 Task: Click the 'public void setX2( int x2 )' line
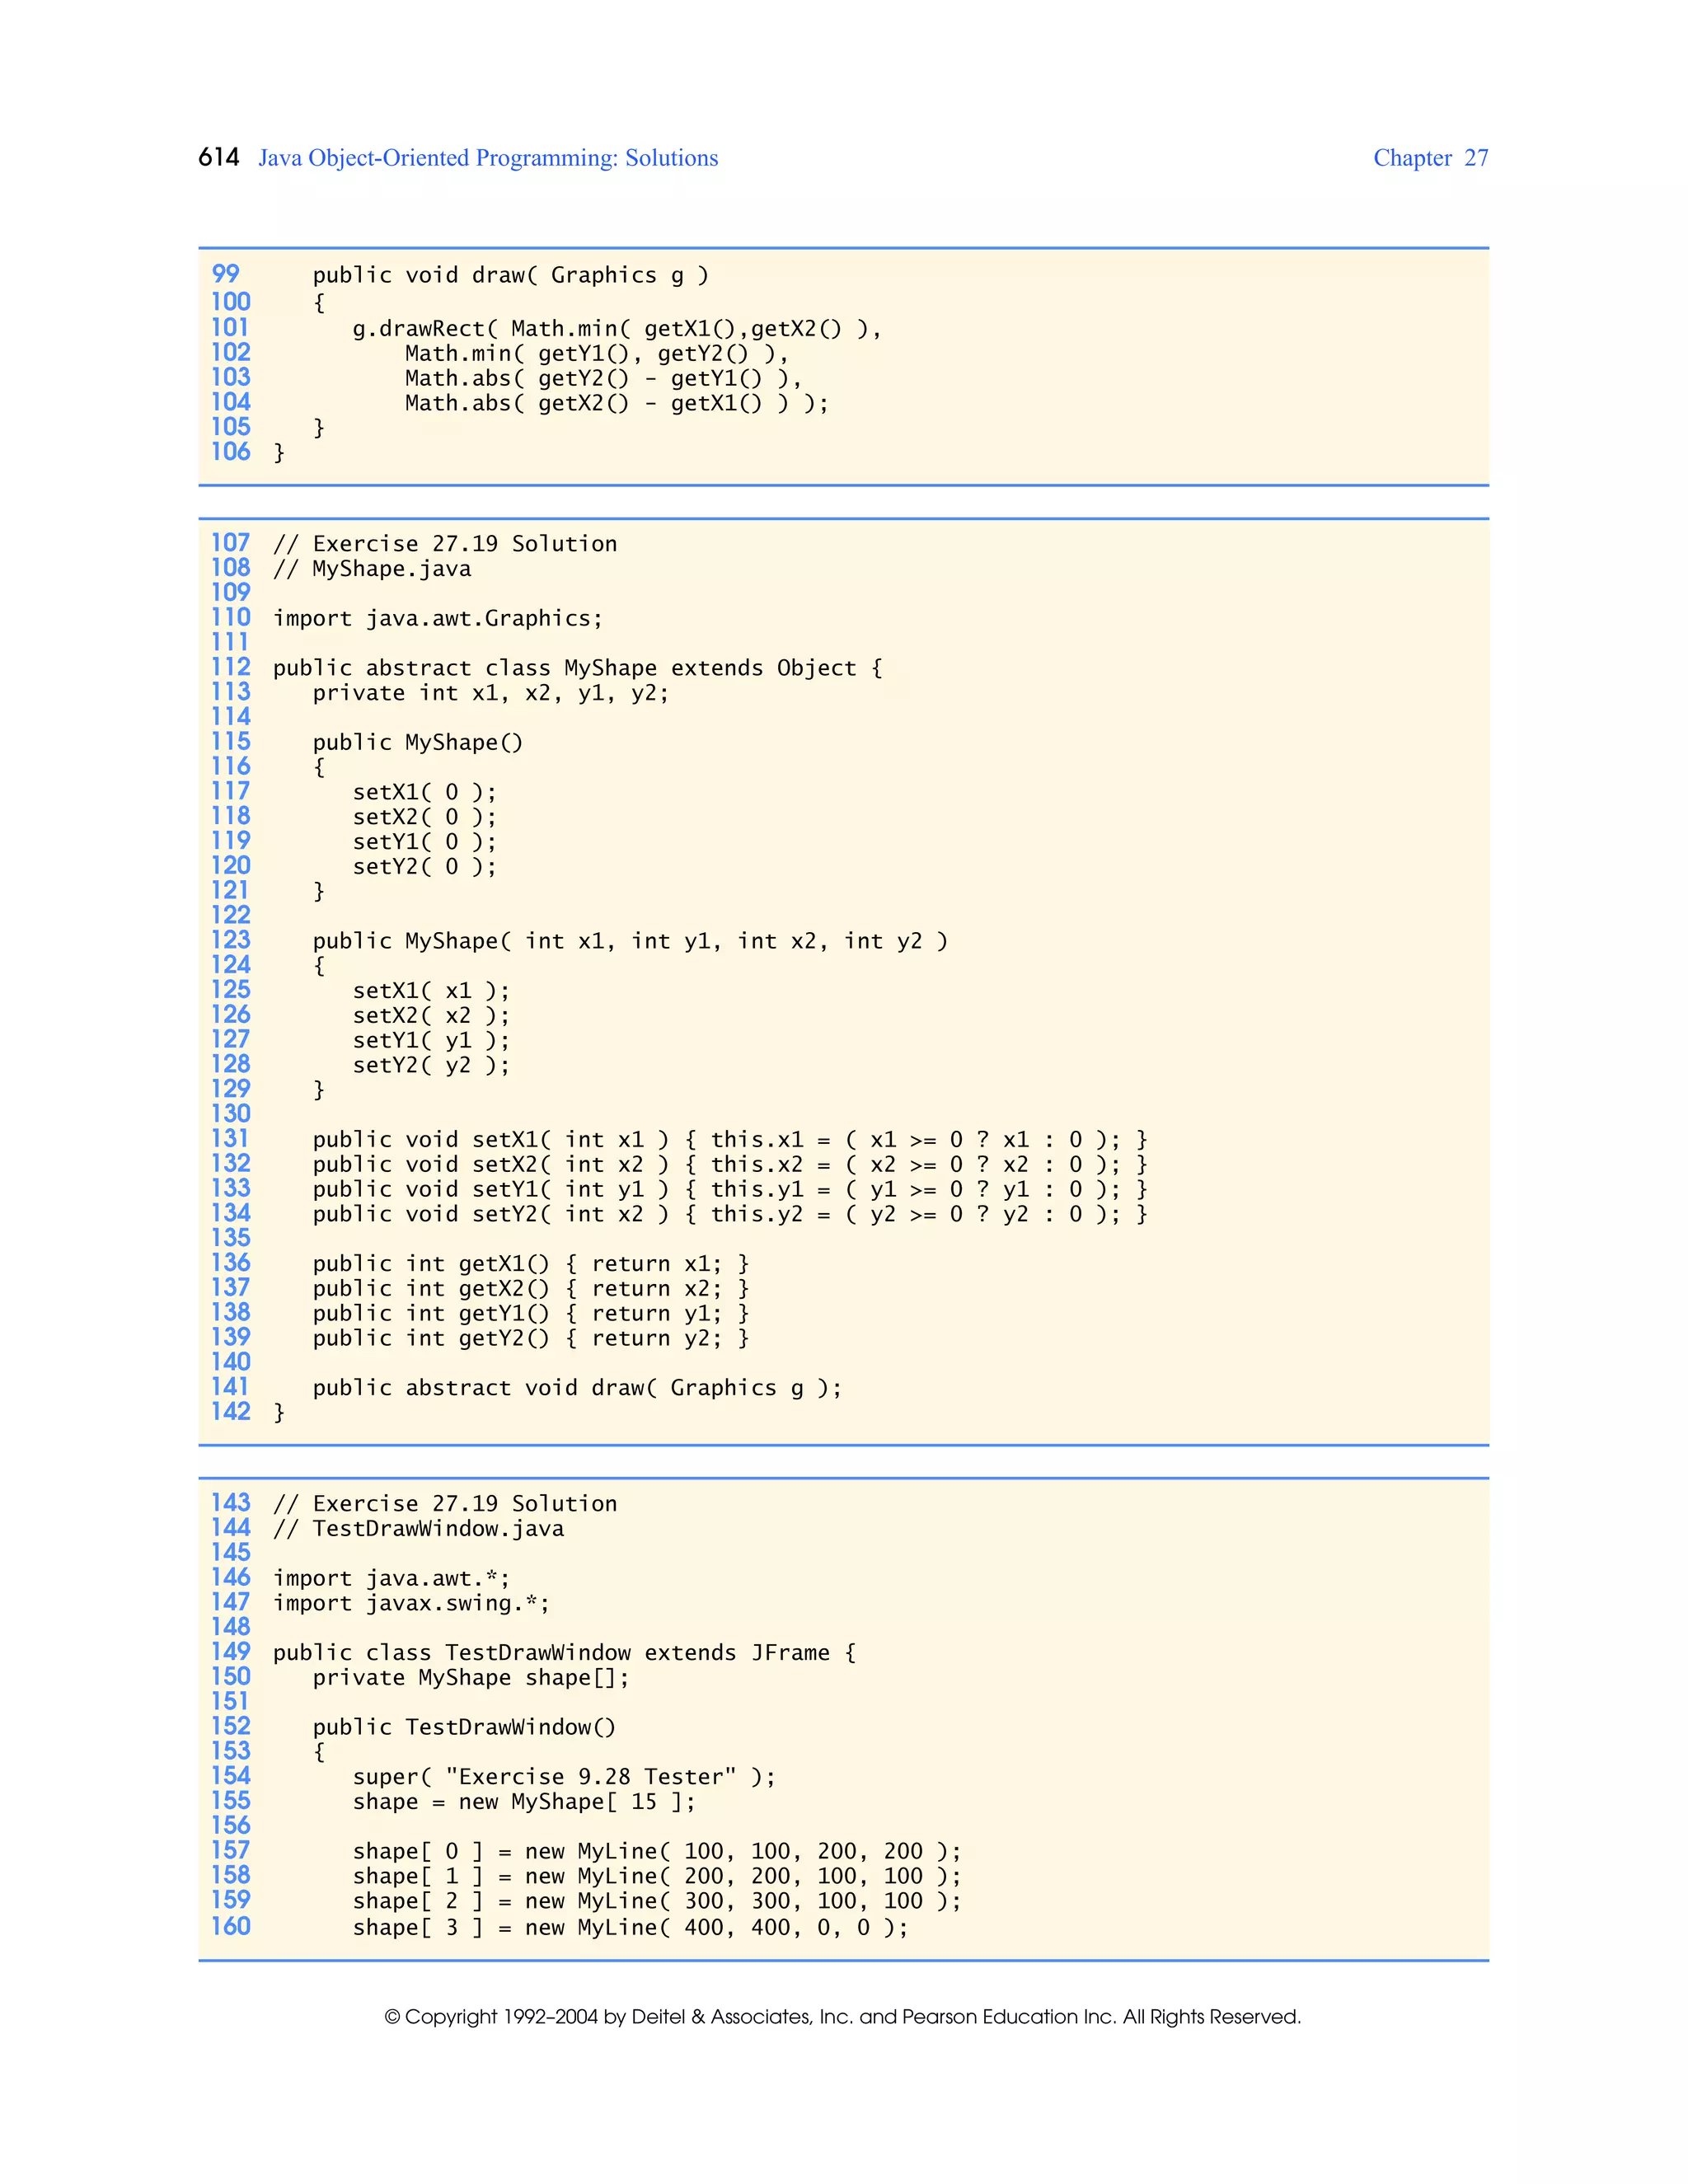pos(730,1165)
